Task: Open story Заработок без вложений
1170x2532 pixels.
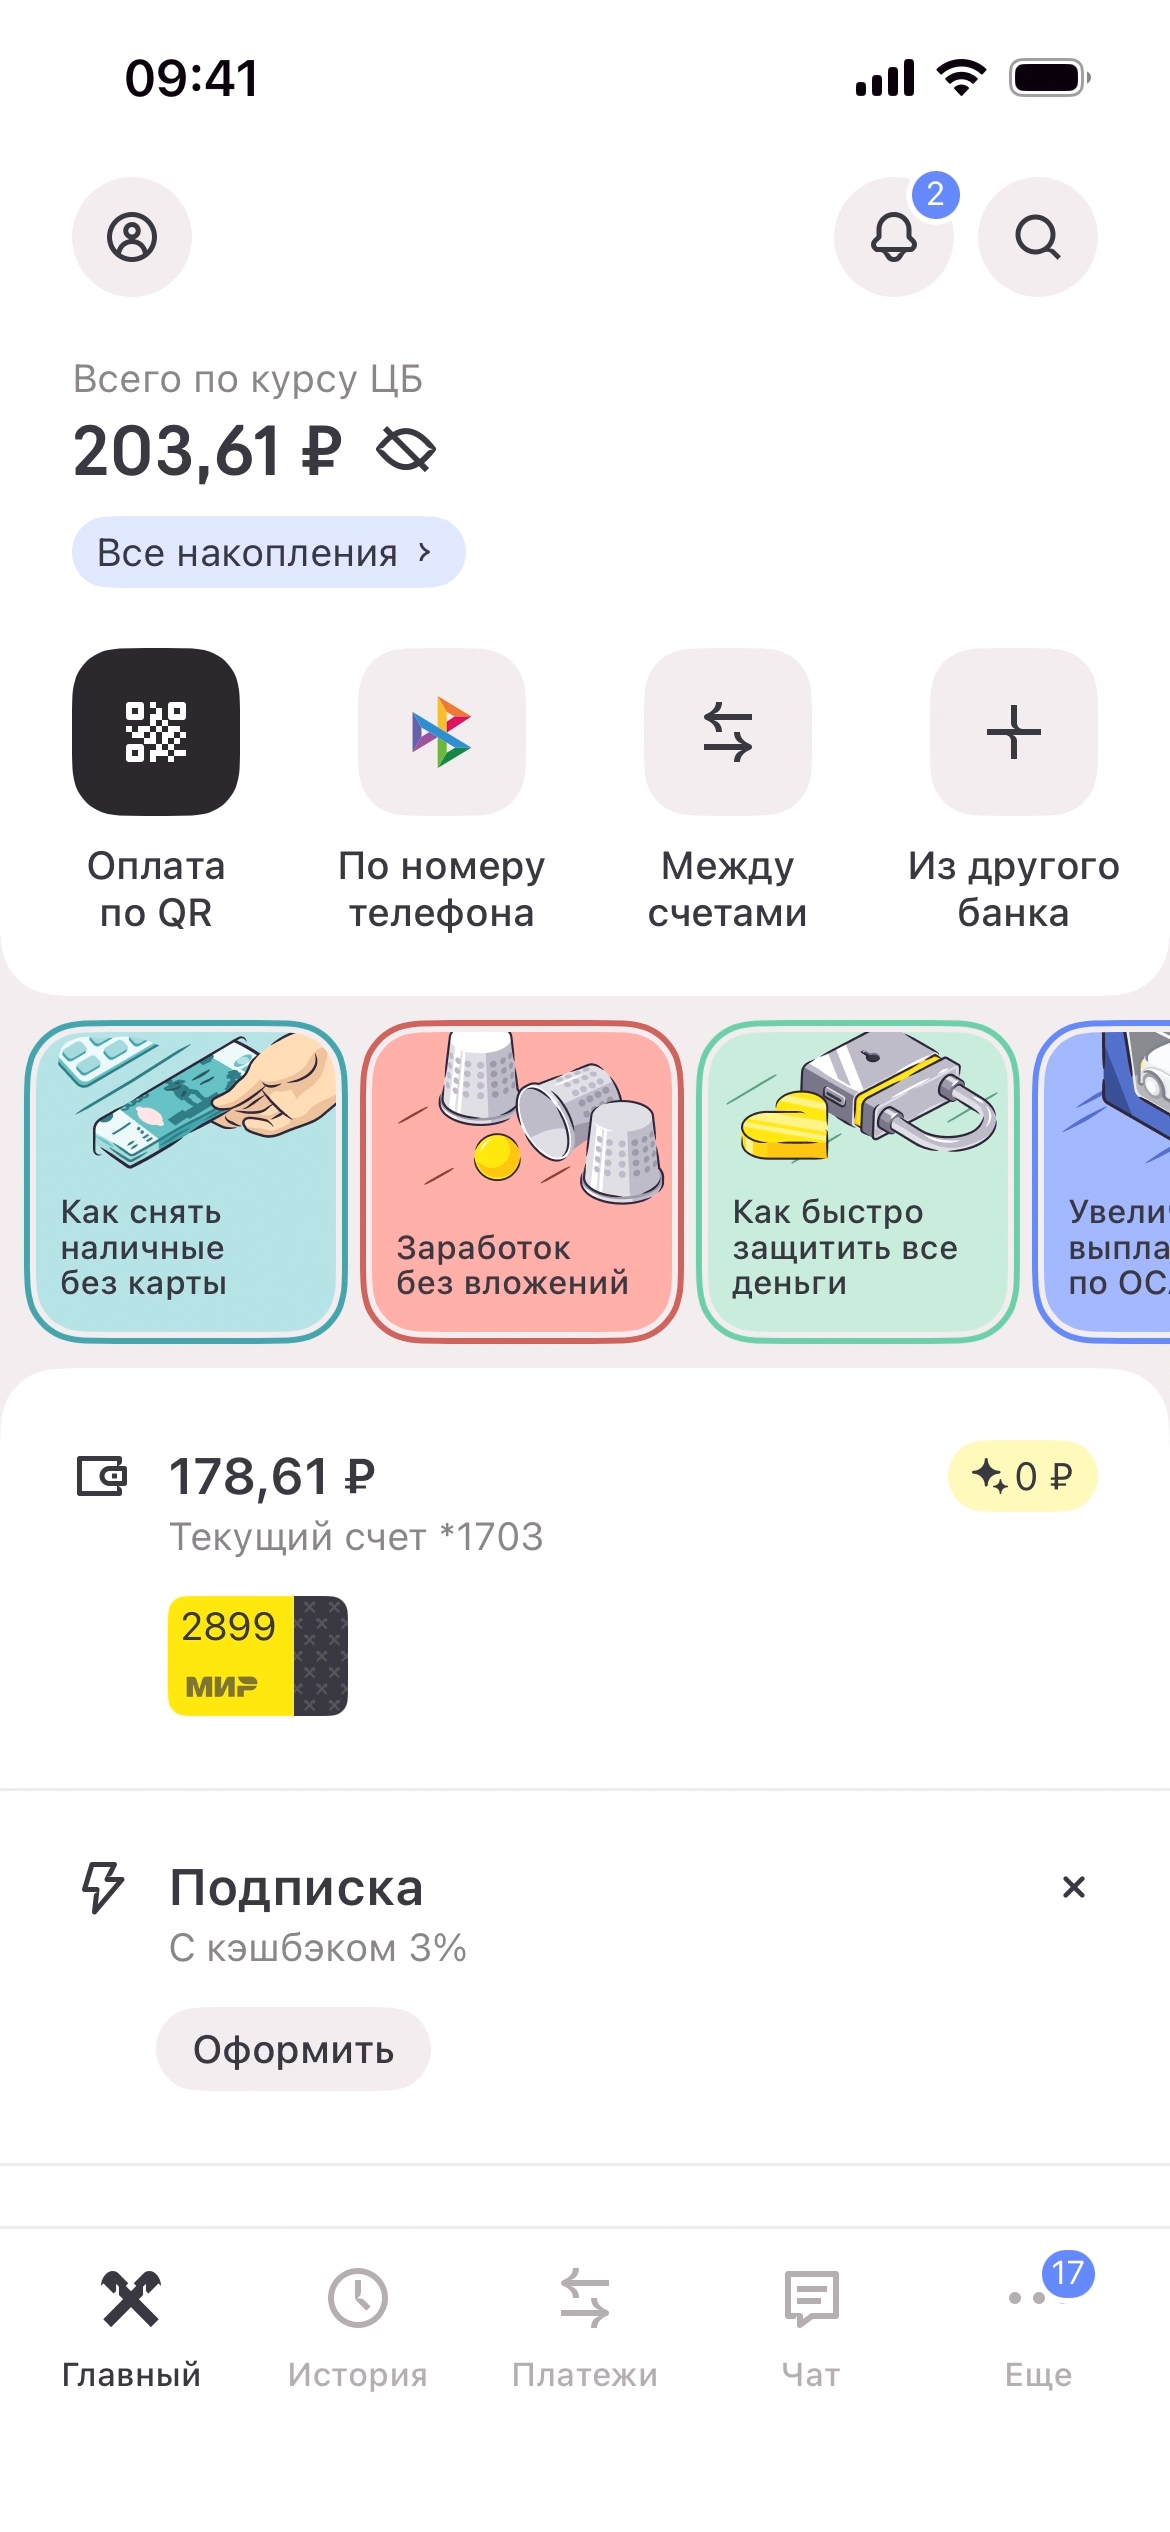Action: tap(522, 1181)
